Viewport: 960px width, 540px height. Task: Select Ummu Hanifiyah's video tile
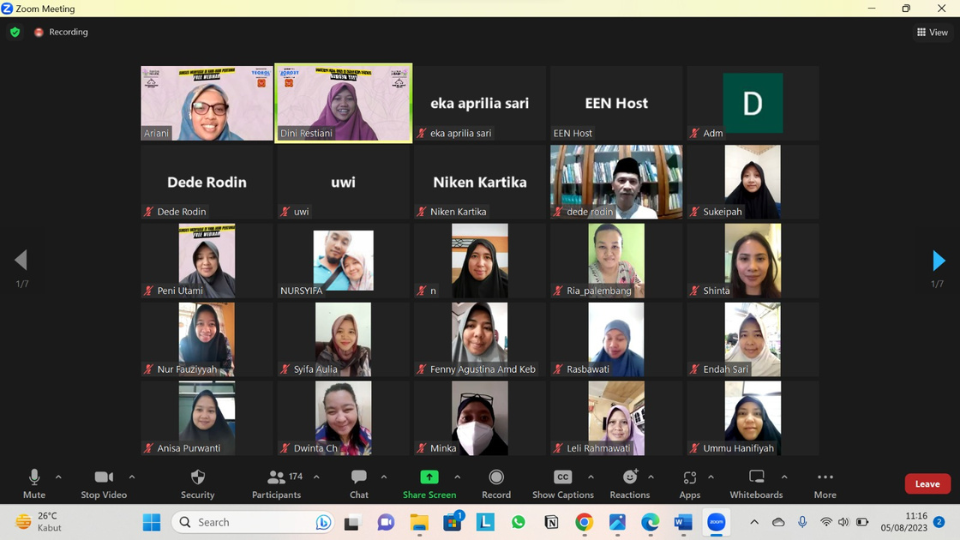click(752, 418)
